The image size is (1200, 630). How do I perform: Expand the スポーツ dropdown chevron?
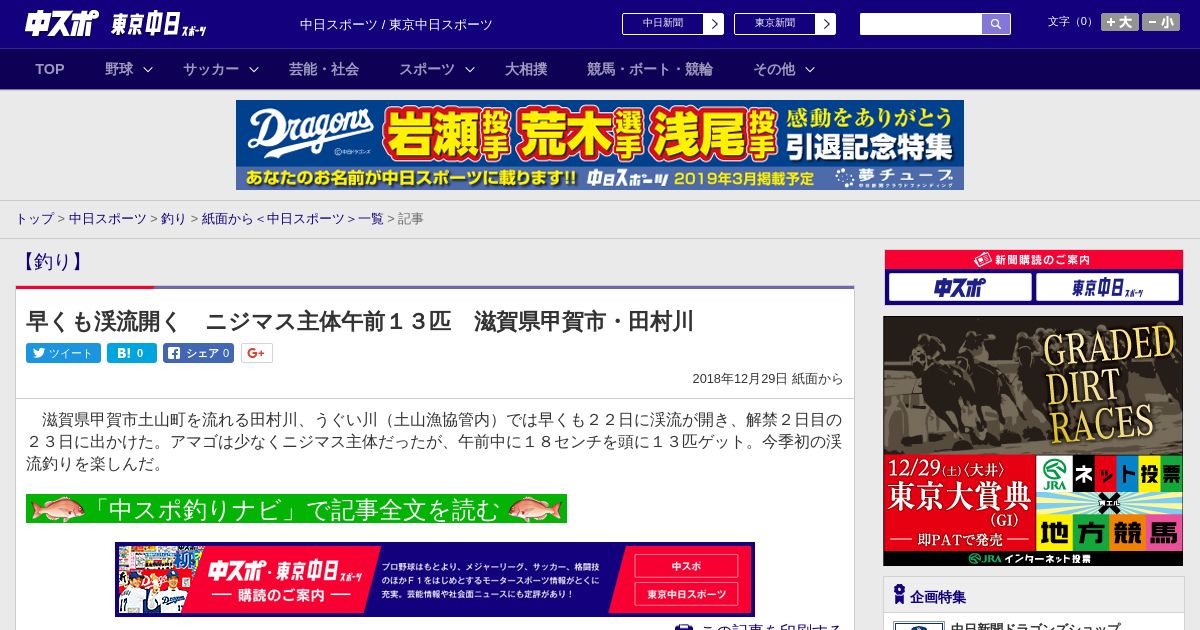(470, 69)
